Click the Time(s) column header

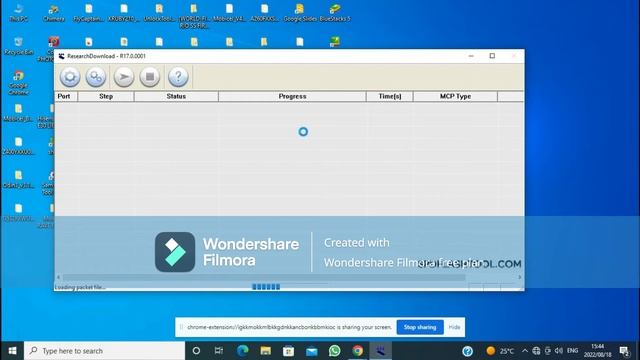pos(390,96)
